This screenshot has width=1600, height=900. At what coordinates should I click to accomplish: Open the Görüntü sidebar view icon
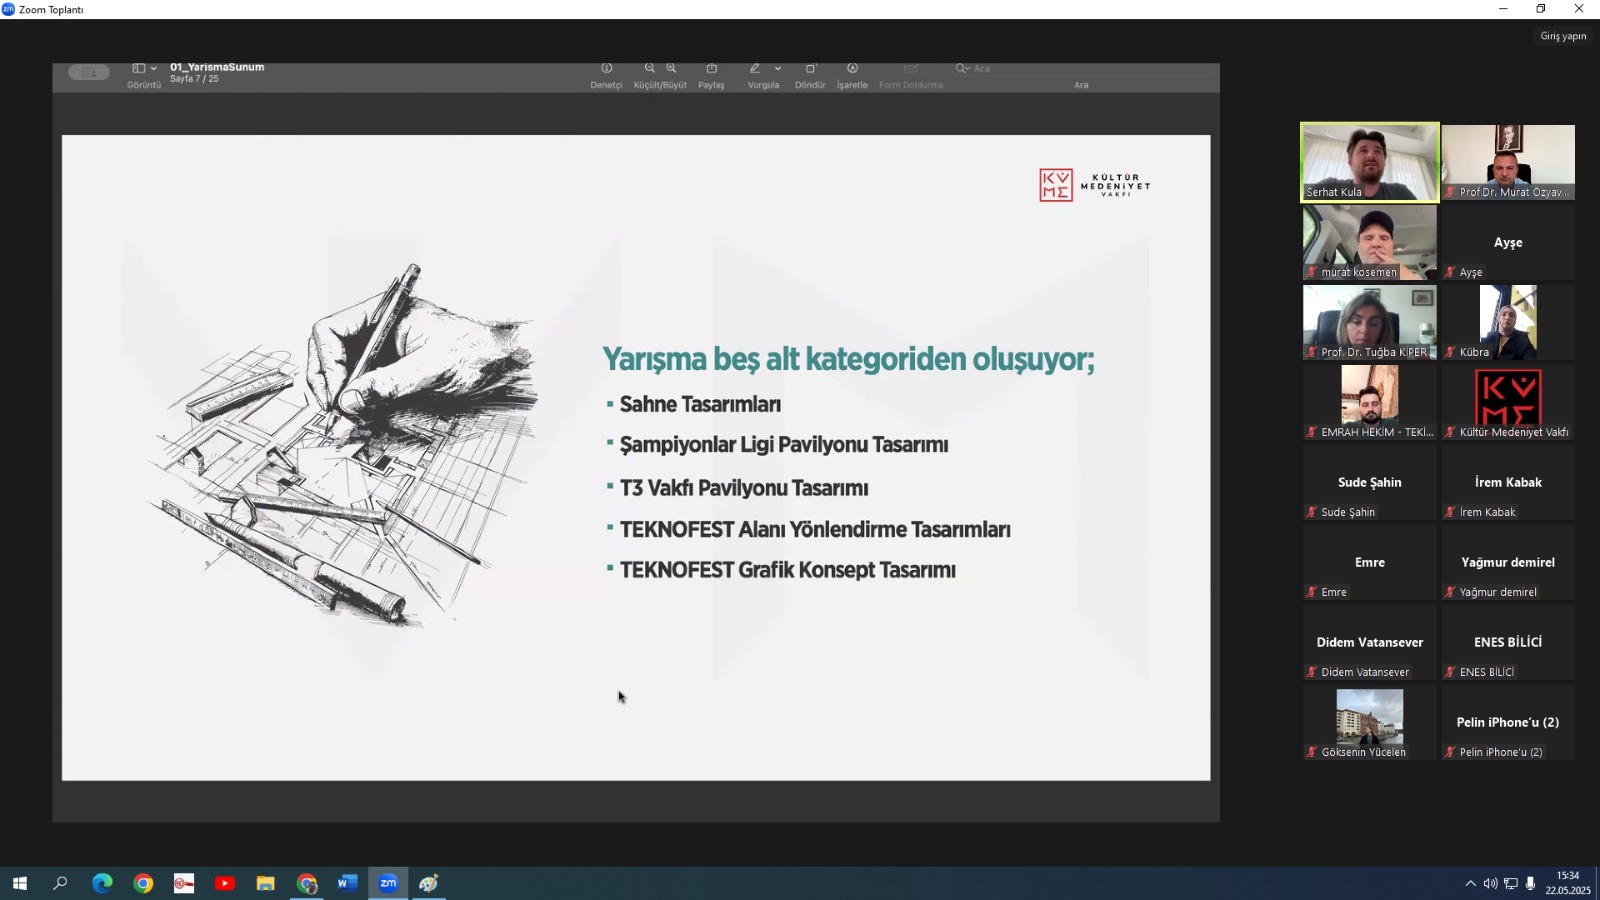tap(138, 68)
